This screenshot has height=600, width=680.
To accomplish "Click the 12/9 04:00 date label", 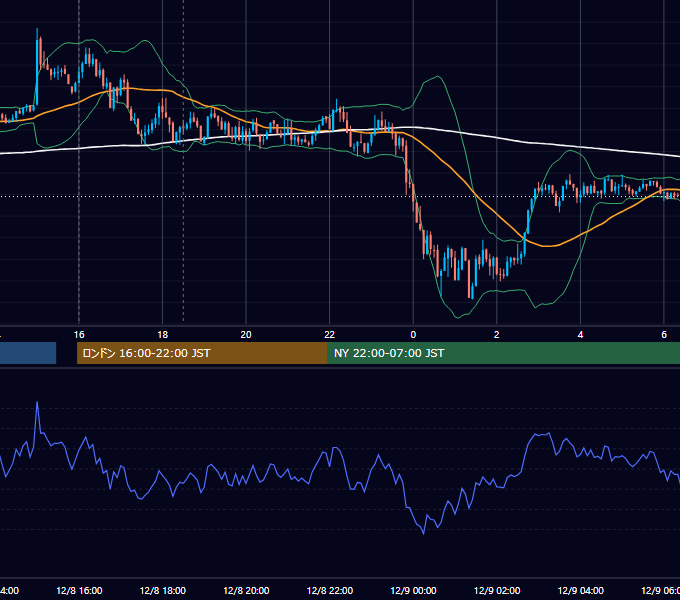I will click(x=580, y=590).
